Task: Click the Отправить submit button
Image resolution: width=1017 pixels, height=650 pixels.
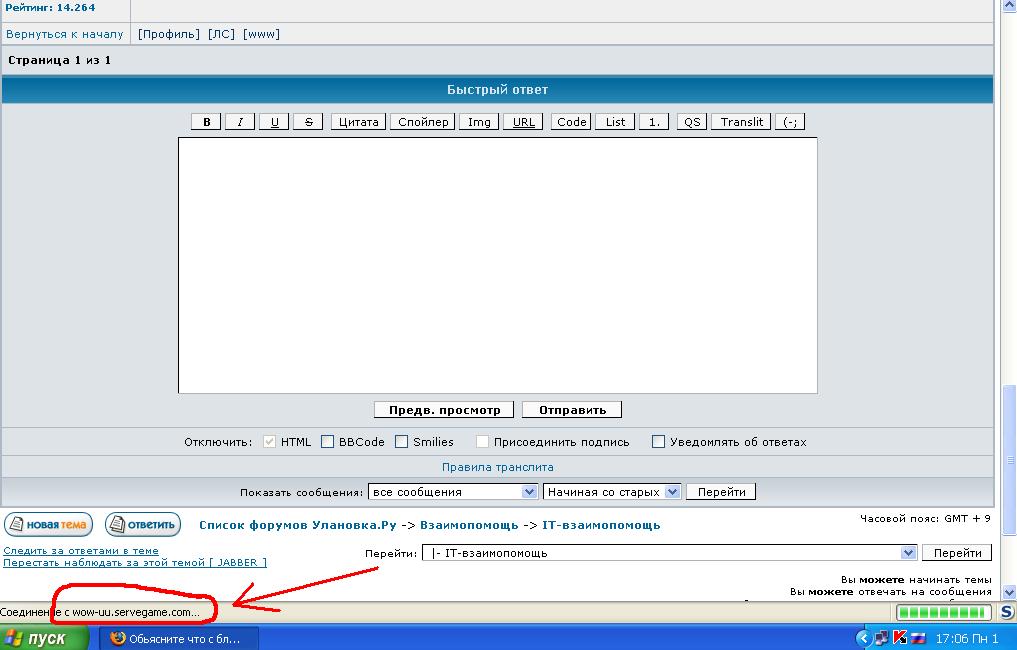Action: pos(572,410)
